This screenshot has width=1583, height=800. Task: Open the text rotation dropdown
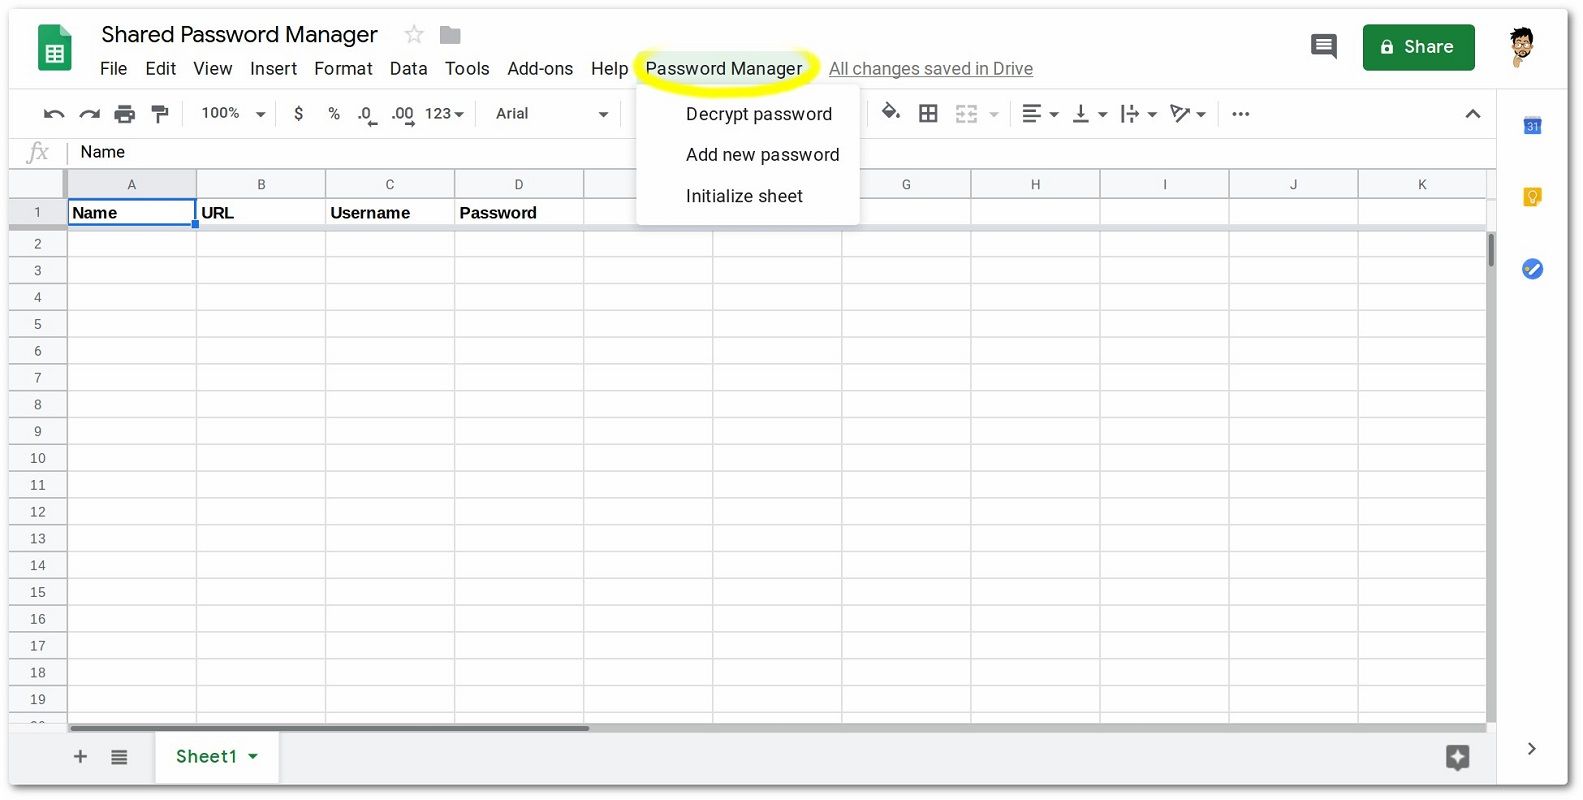1188,114
